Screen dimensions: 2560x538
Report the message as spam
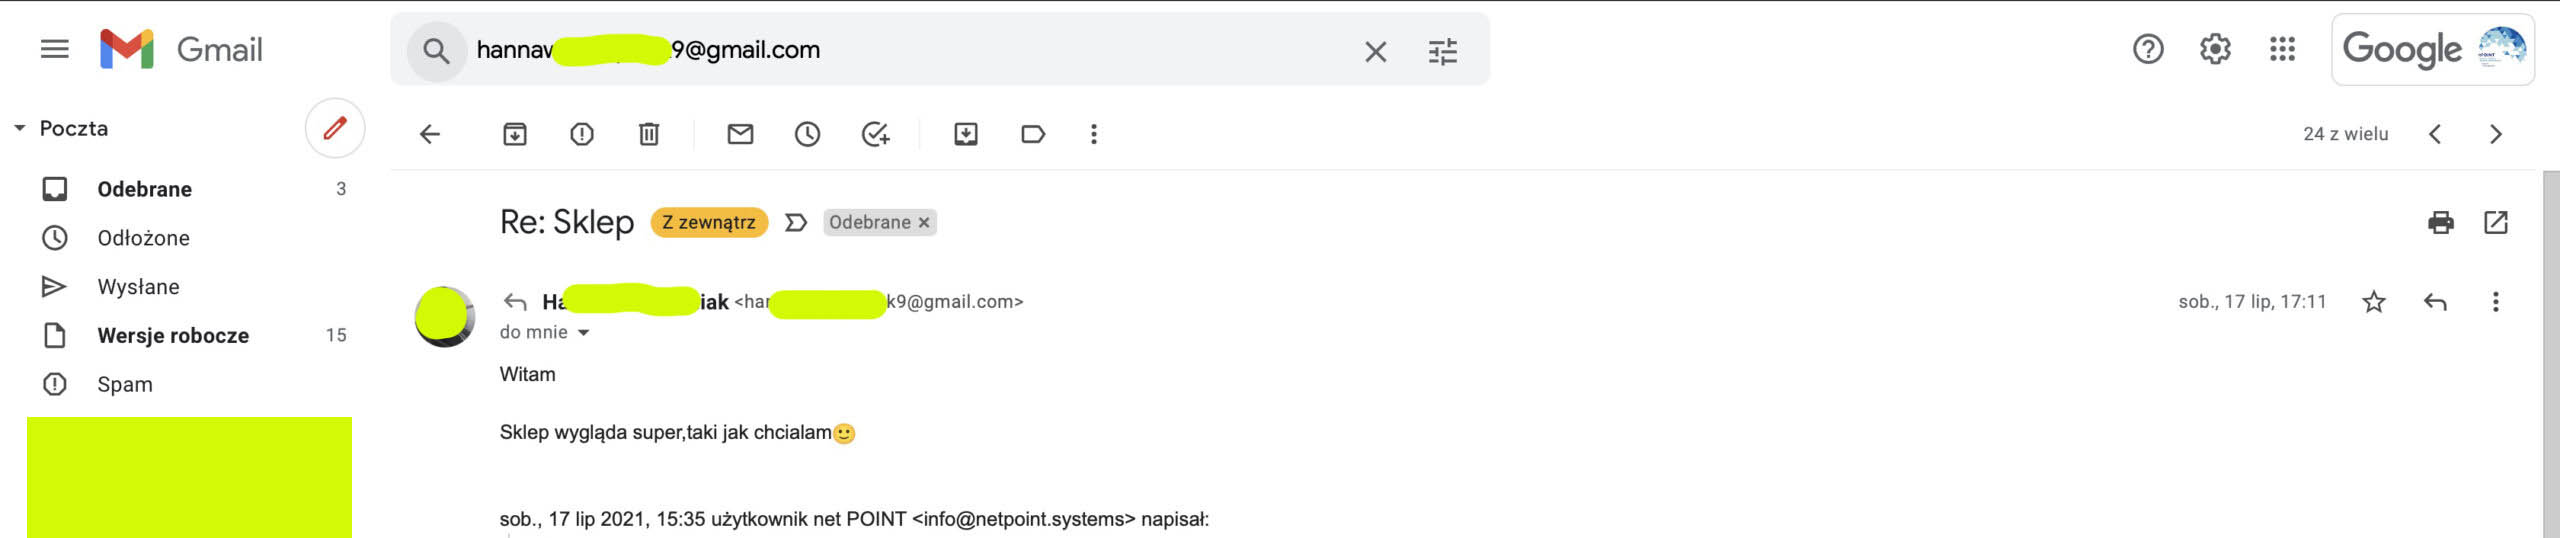(x=582, y=134)
